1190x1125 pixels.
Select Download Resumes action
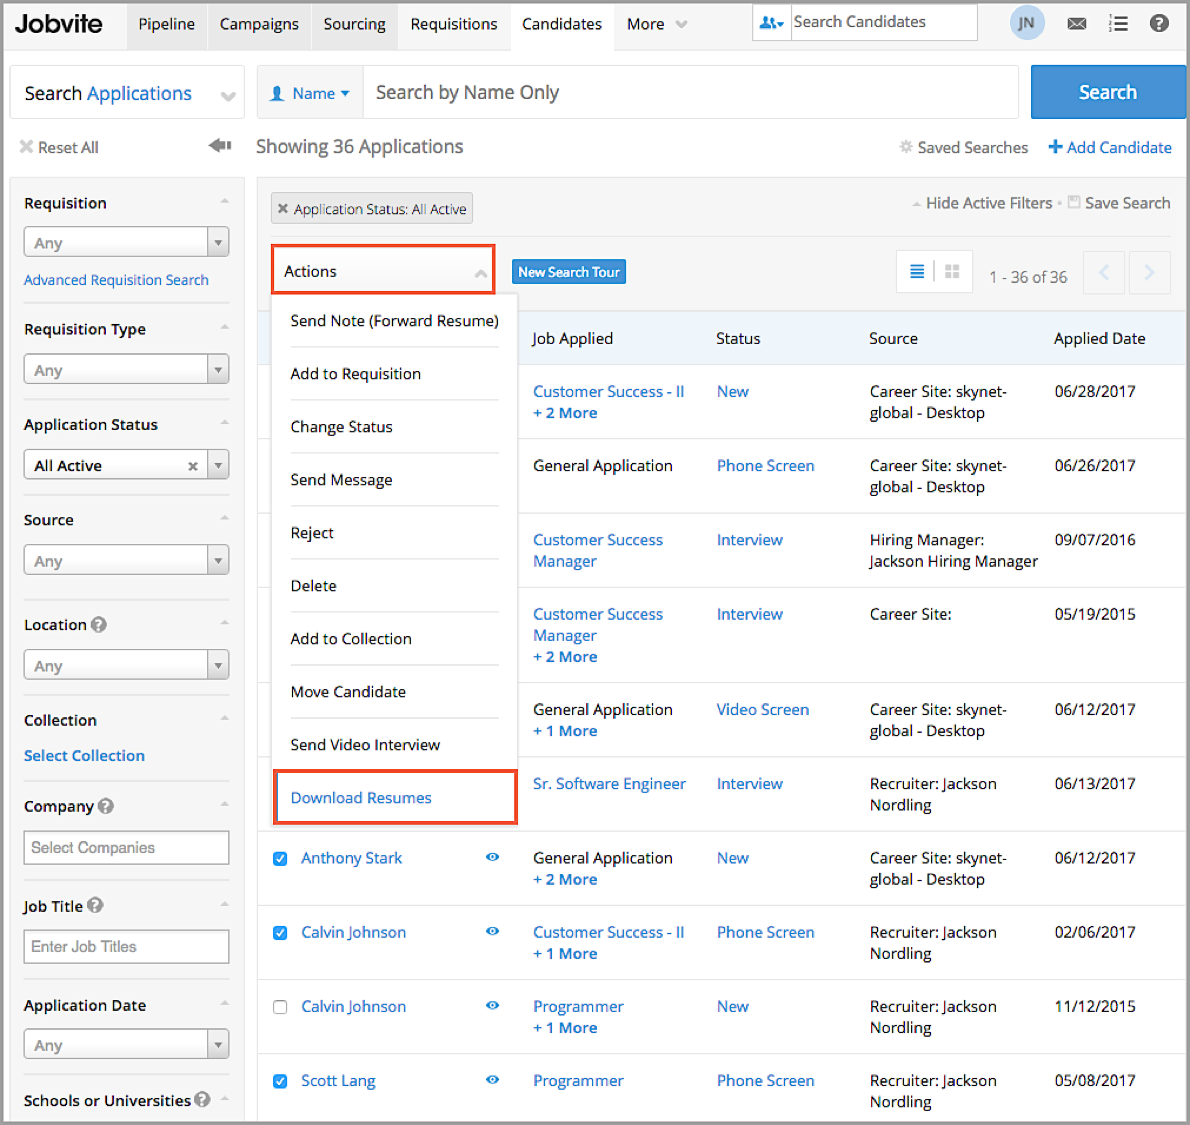pos(395,797)
